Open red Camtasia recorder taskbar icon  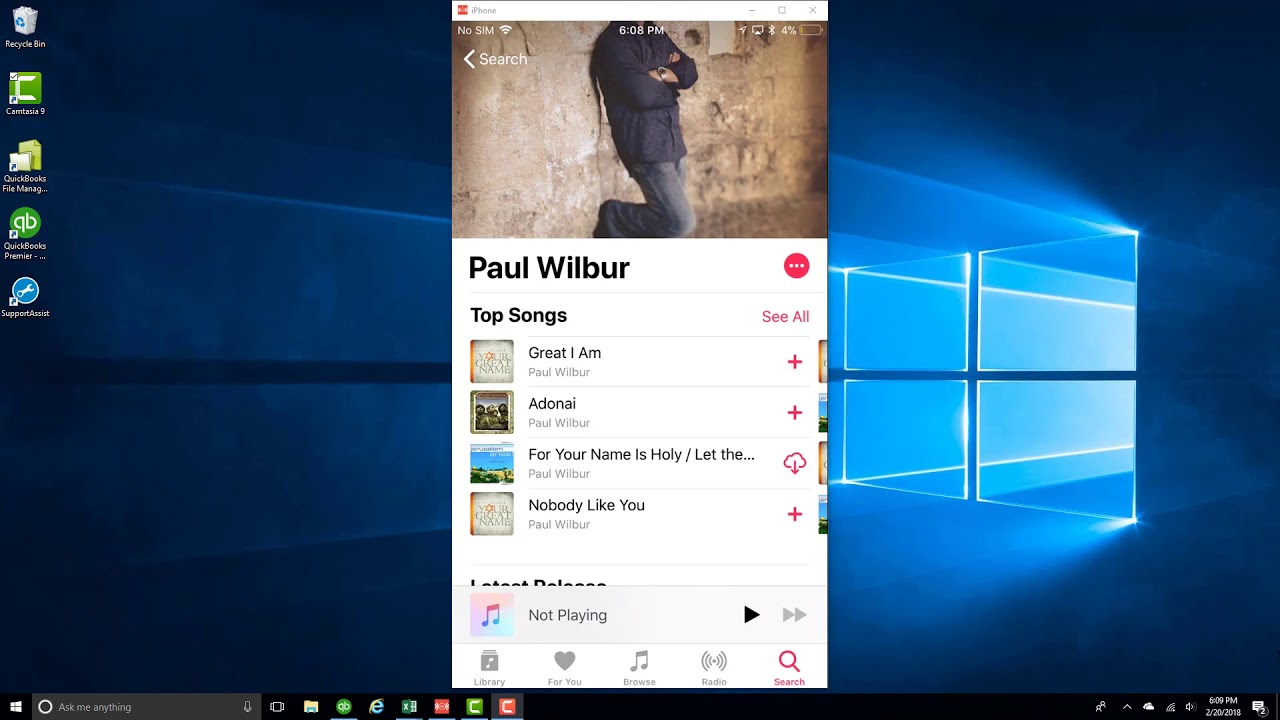[x=507, y=706]
